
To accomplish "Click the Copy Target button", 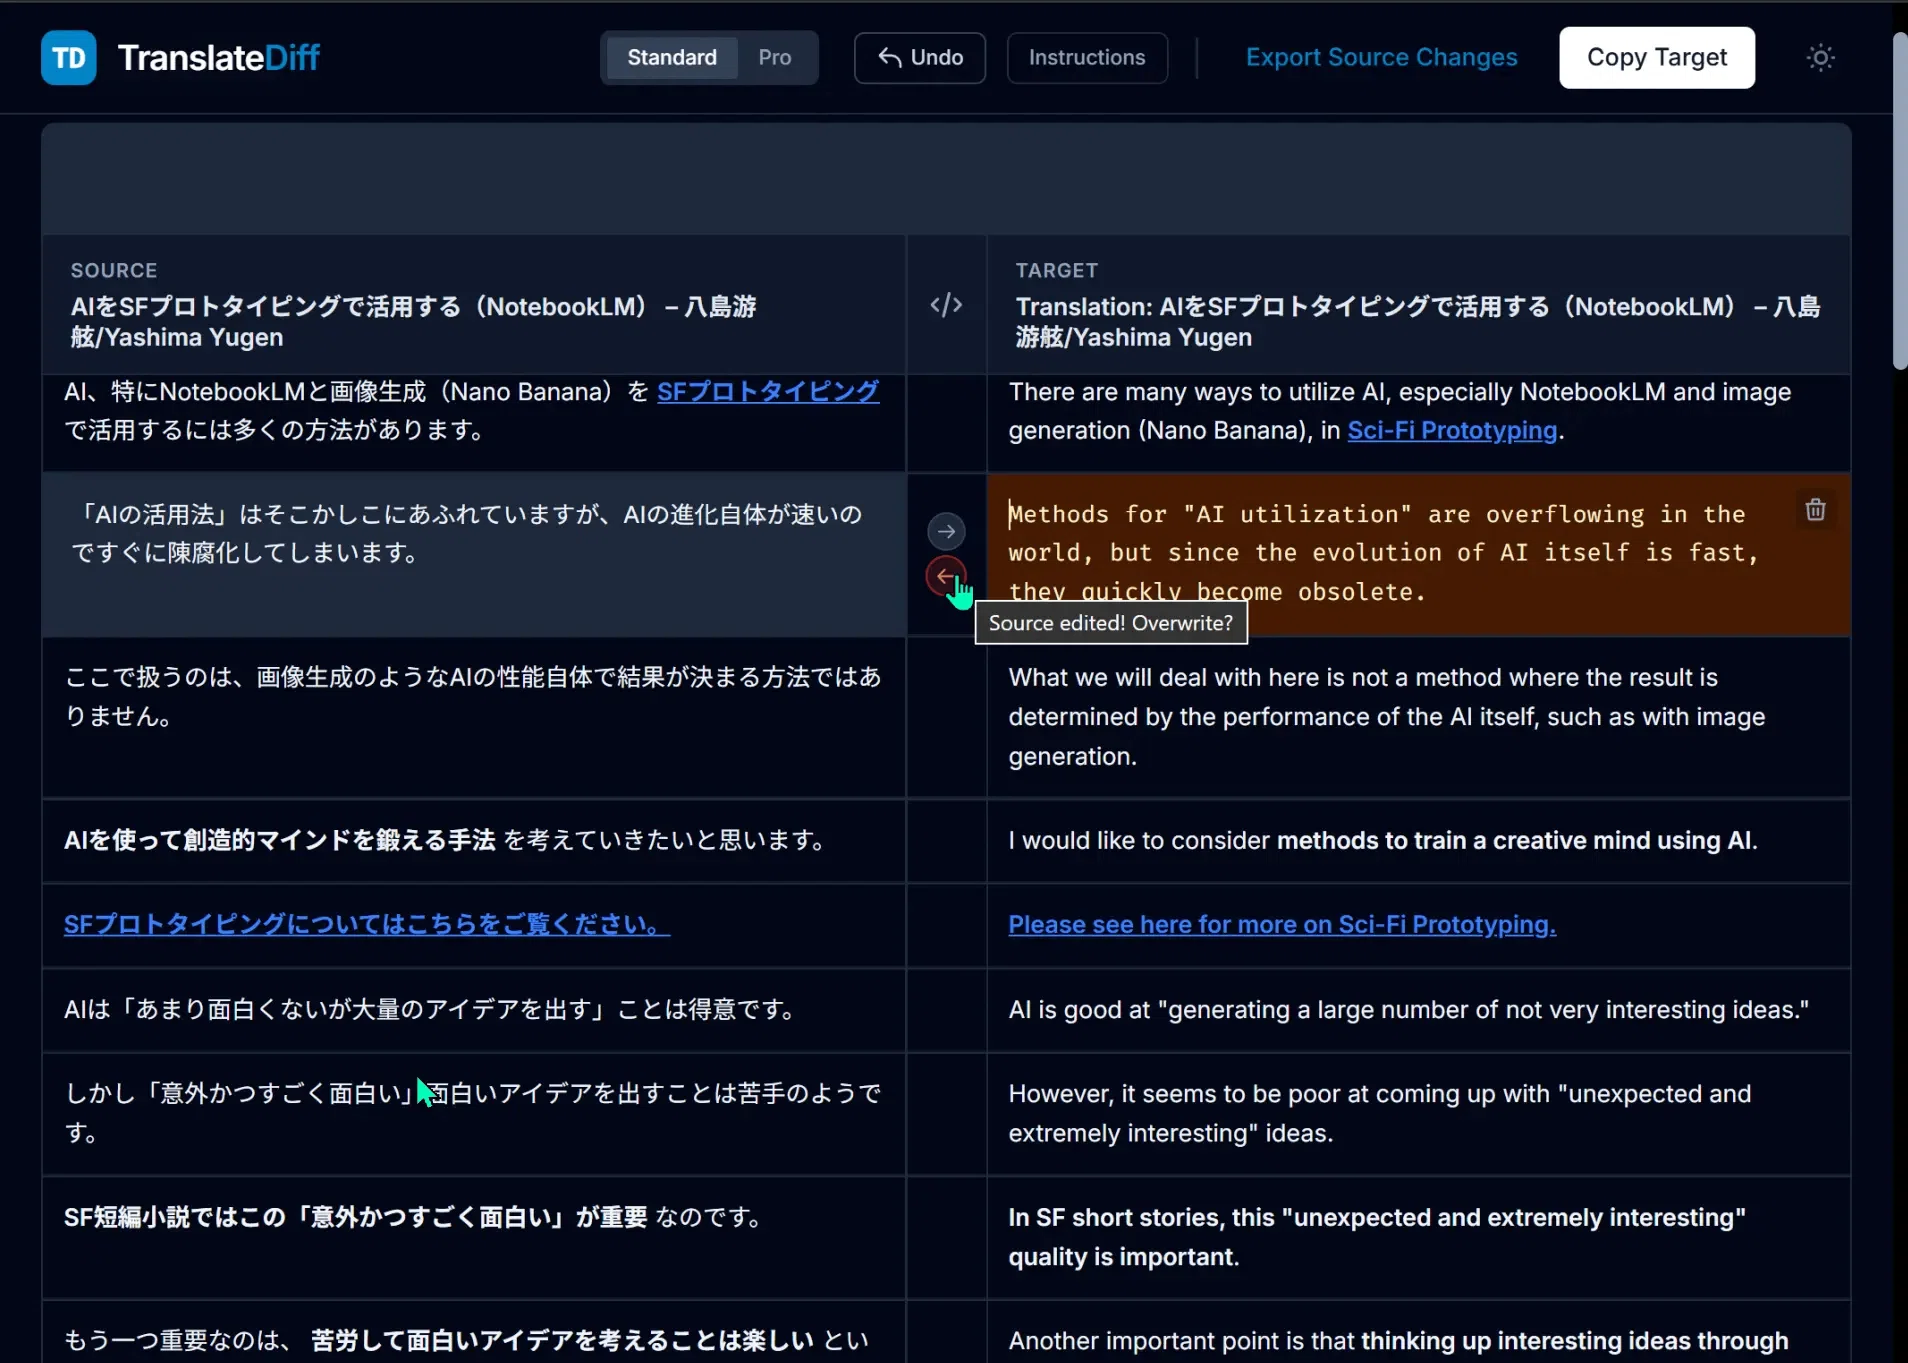I will click(x=1657, y=58).
